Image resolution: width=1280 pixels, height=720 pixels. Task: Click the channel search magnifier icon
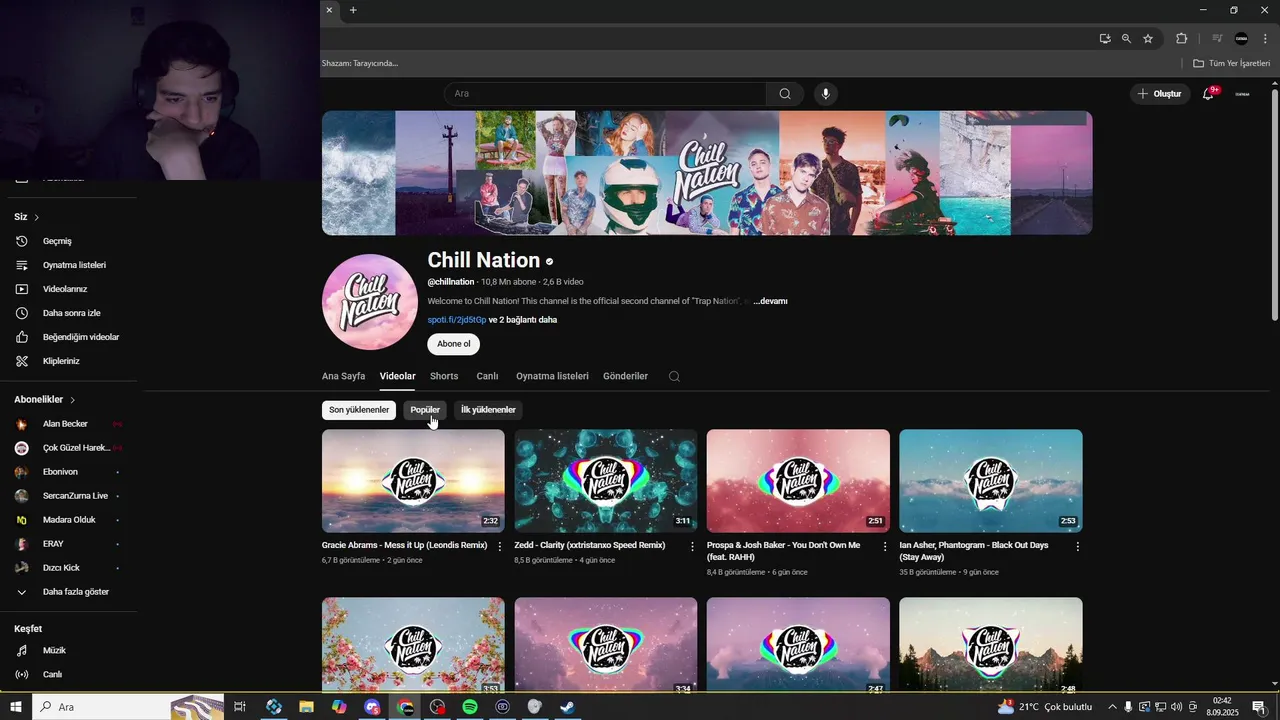coord(674,376)
